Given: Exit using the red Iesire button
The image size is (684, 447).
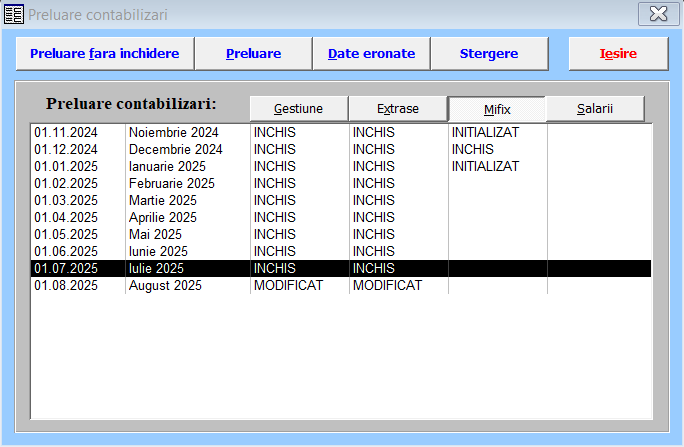Looking at the screenshot, I should coord(618,54).
